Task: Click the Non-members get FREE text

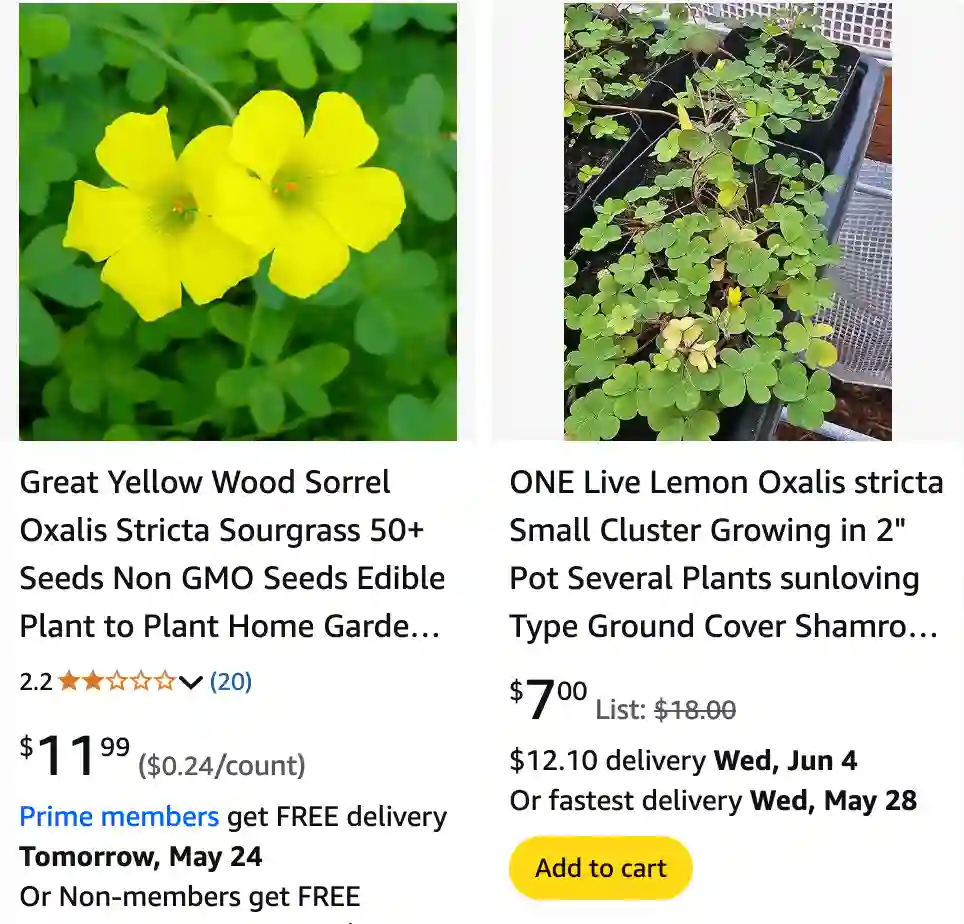Action: [190, 897]
